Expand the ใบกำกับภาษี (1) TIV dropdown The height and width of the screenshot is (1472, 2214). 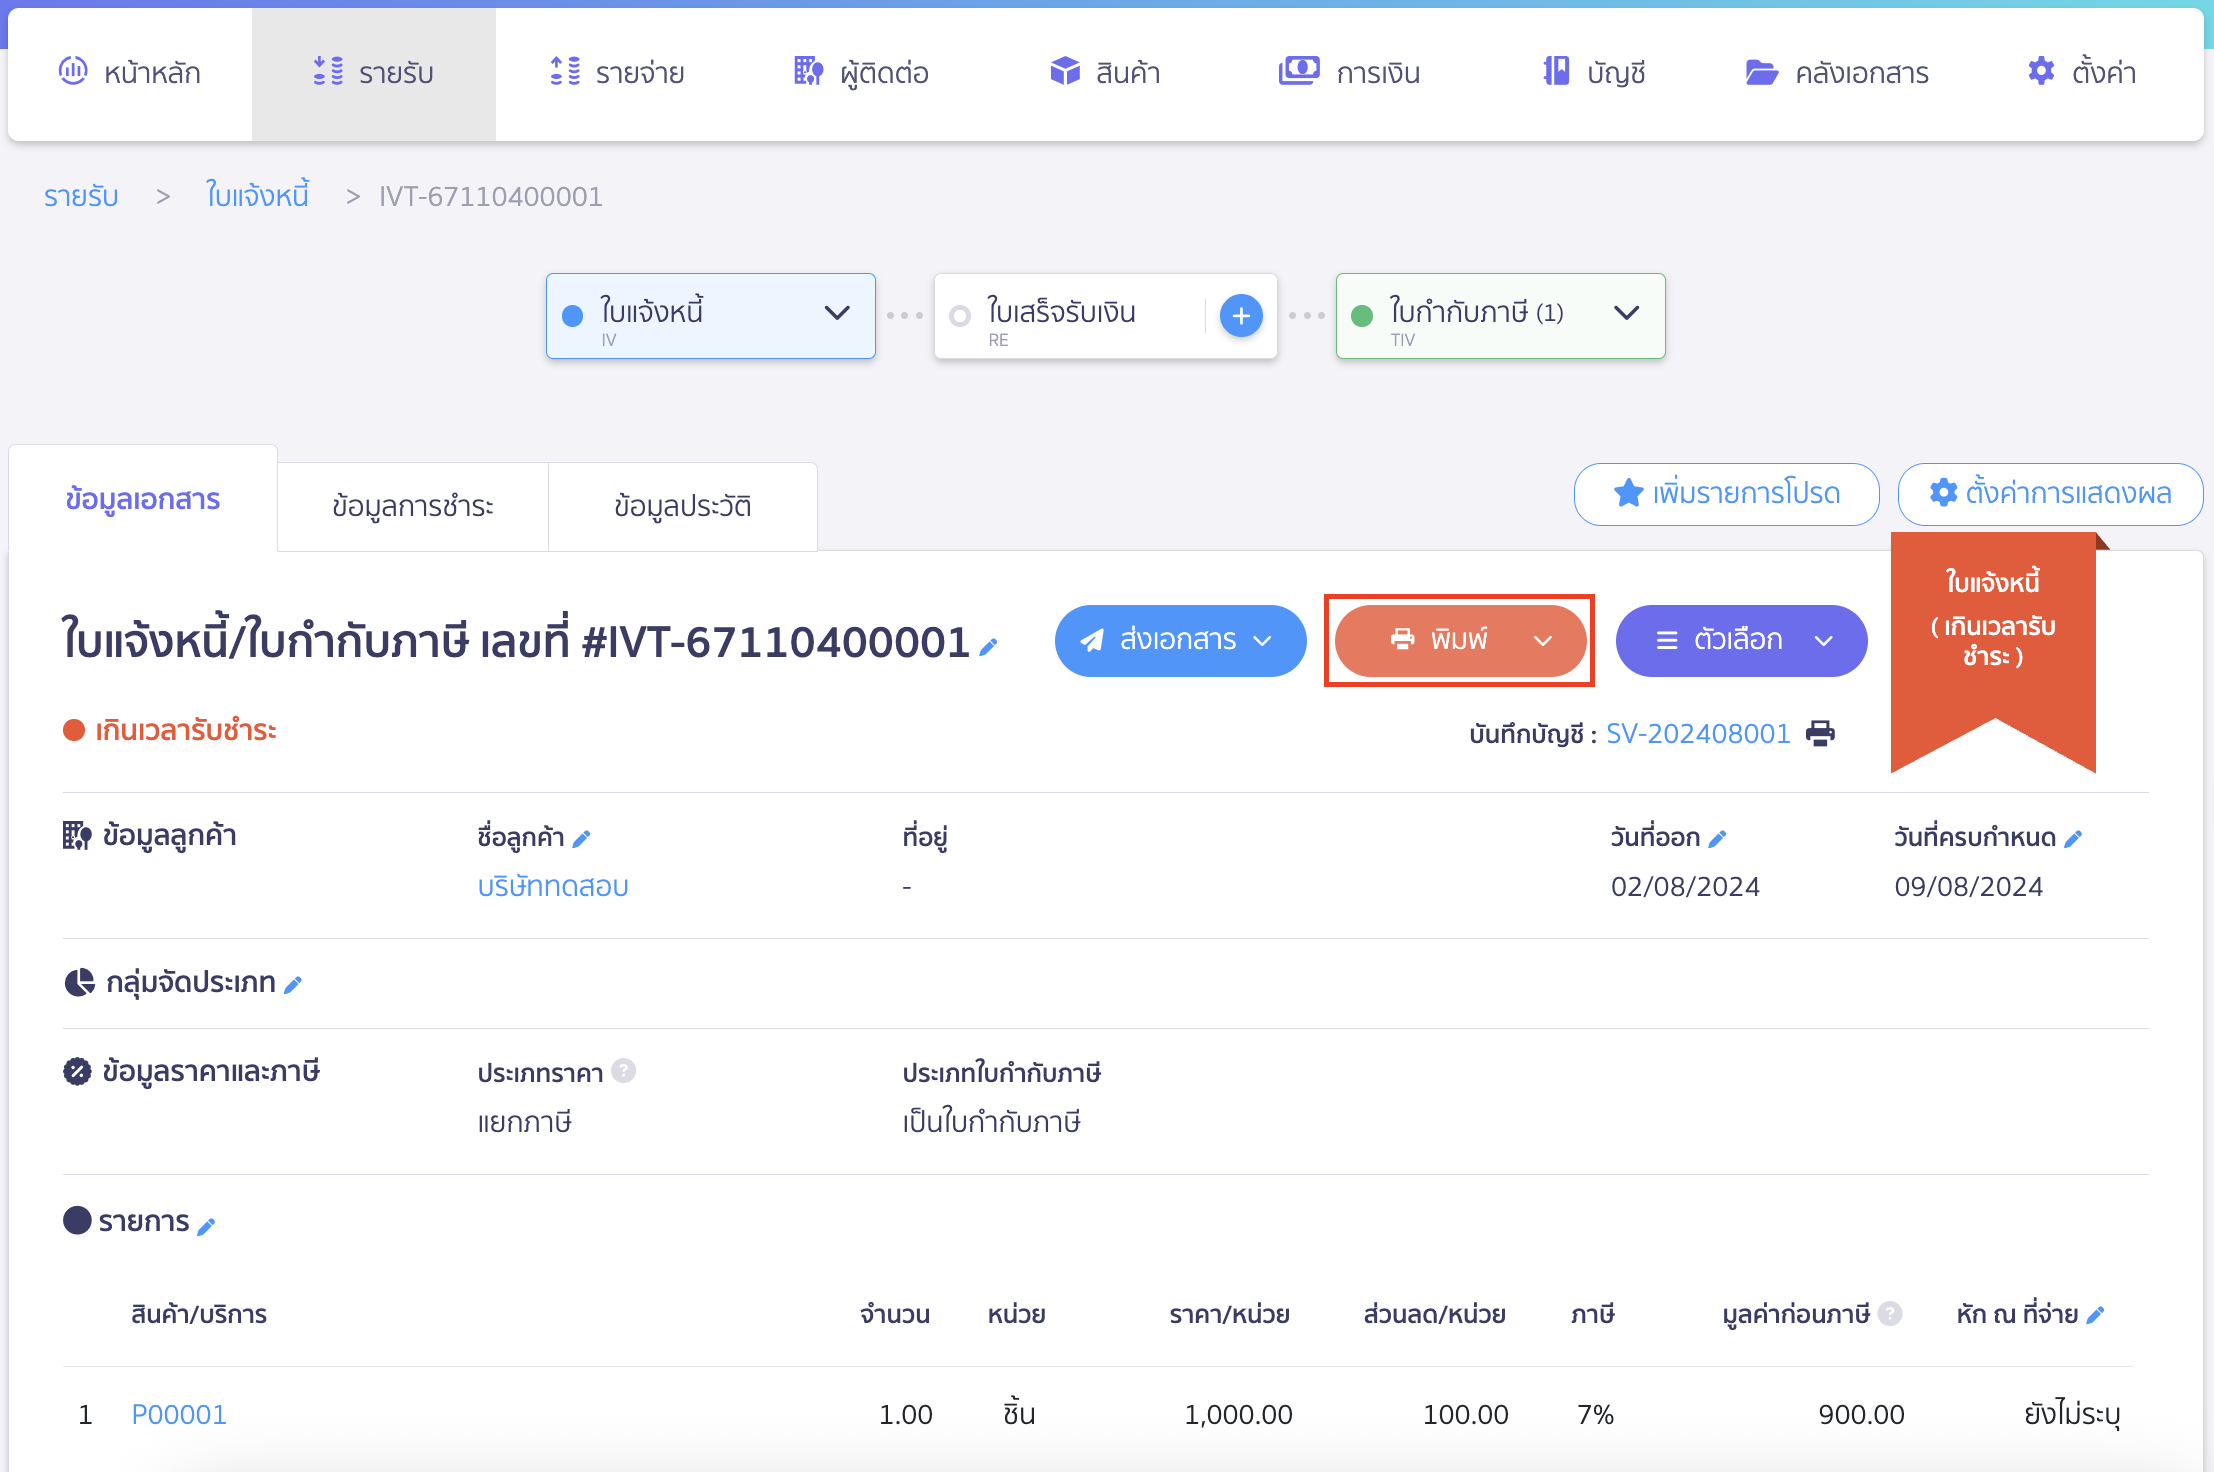click(x=1626, y=313)
